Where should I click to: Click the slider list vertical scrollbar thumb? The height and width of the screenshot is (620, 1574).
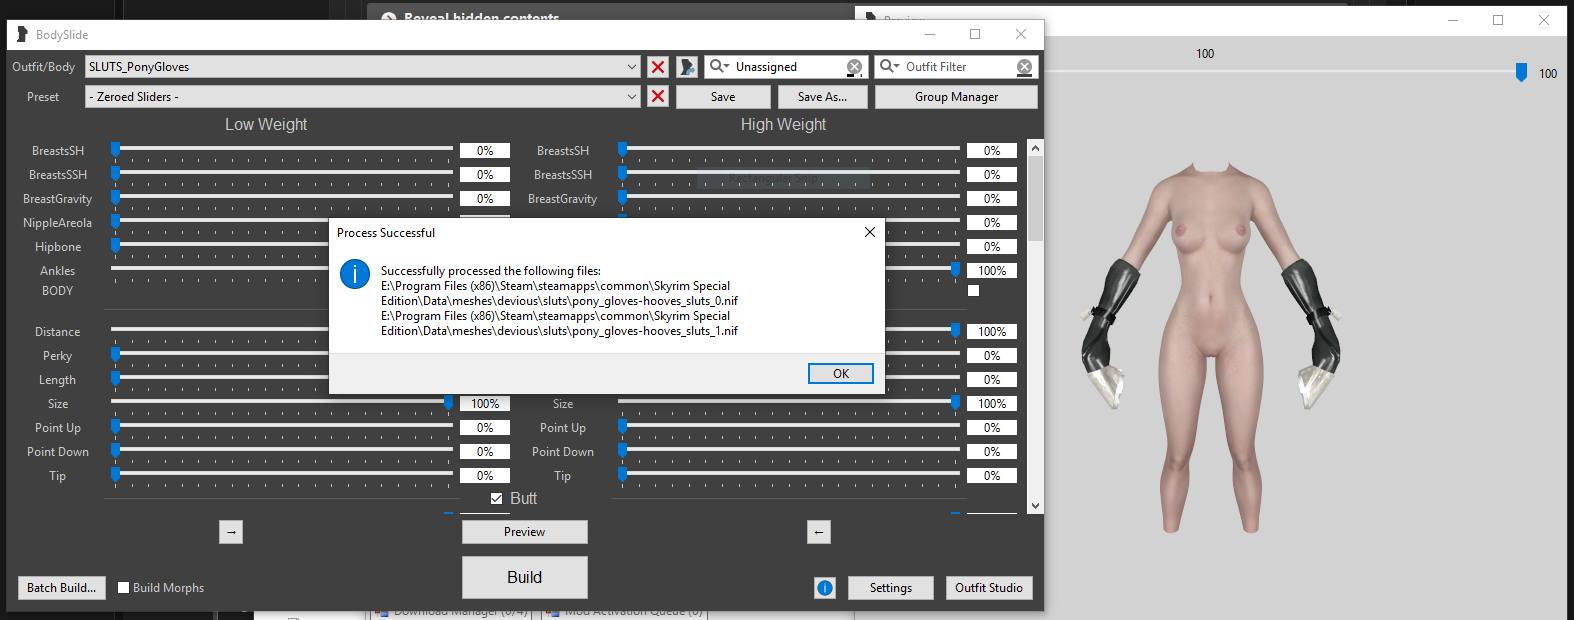1036,199
